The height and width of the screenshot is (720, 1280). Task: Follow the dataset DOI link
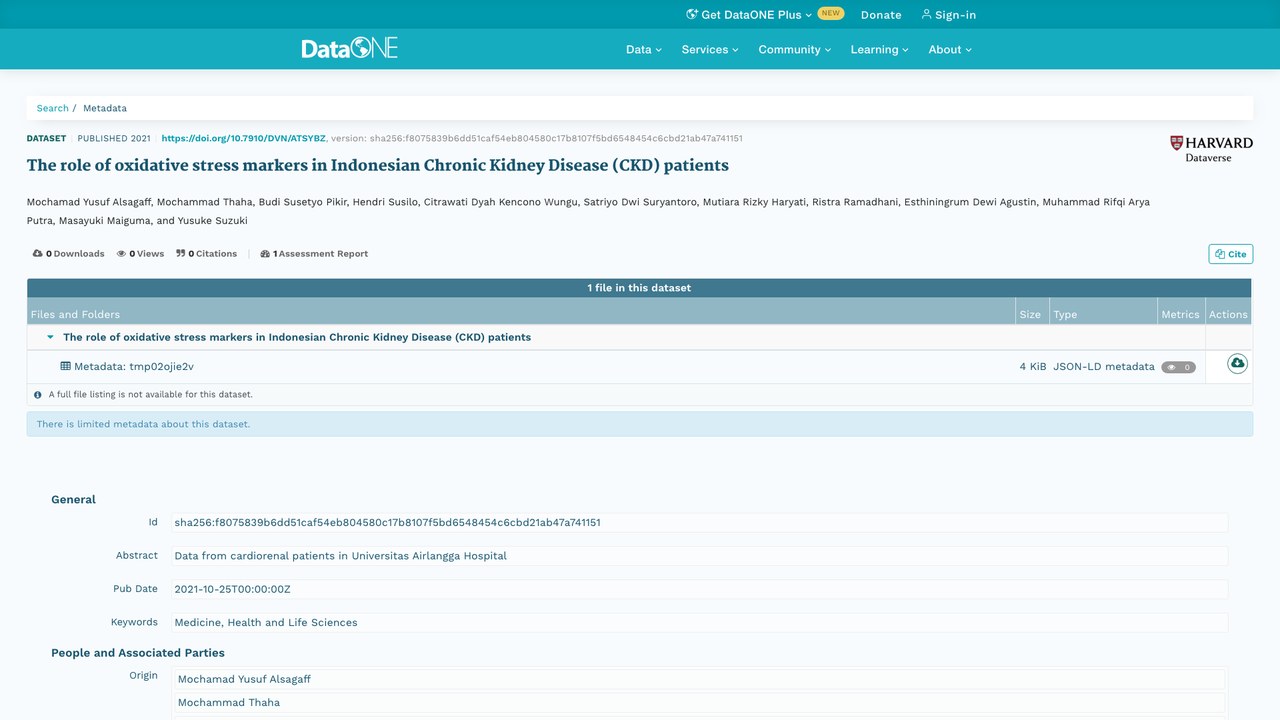tap(244, 138)
